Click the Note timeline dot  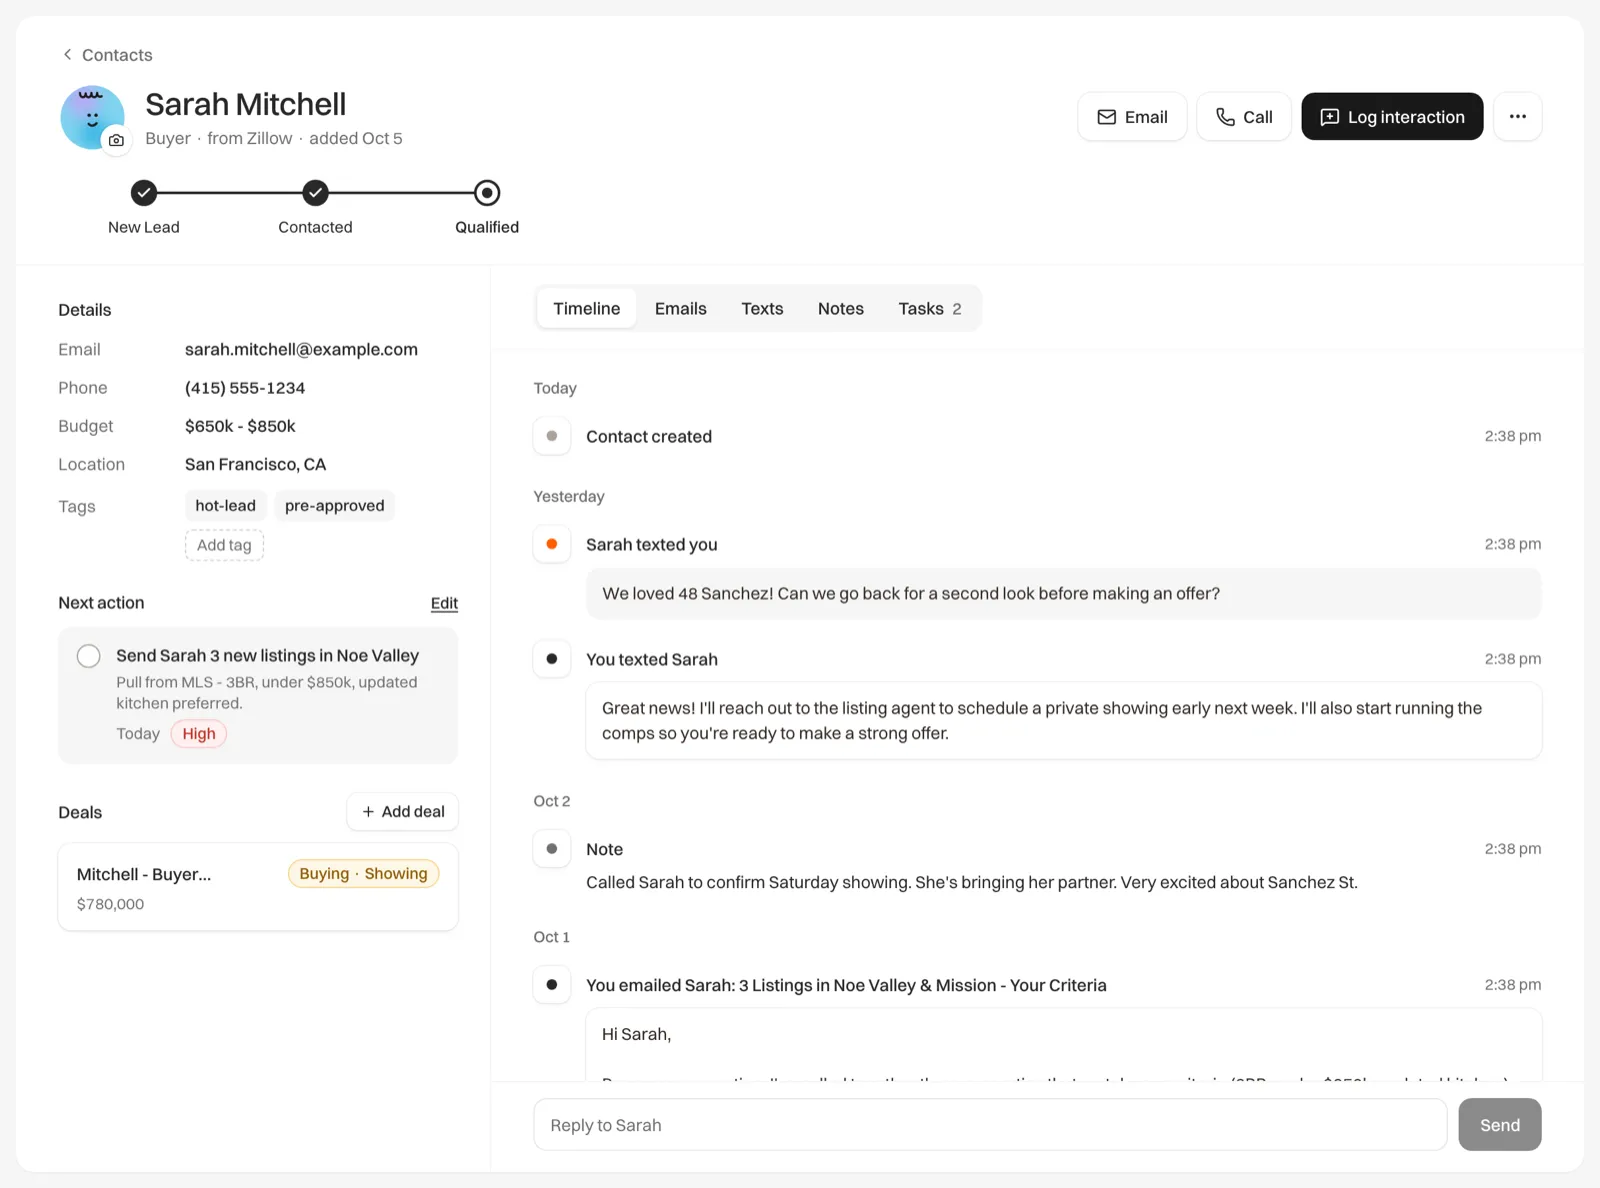[552, 849]
